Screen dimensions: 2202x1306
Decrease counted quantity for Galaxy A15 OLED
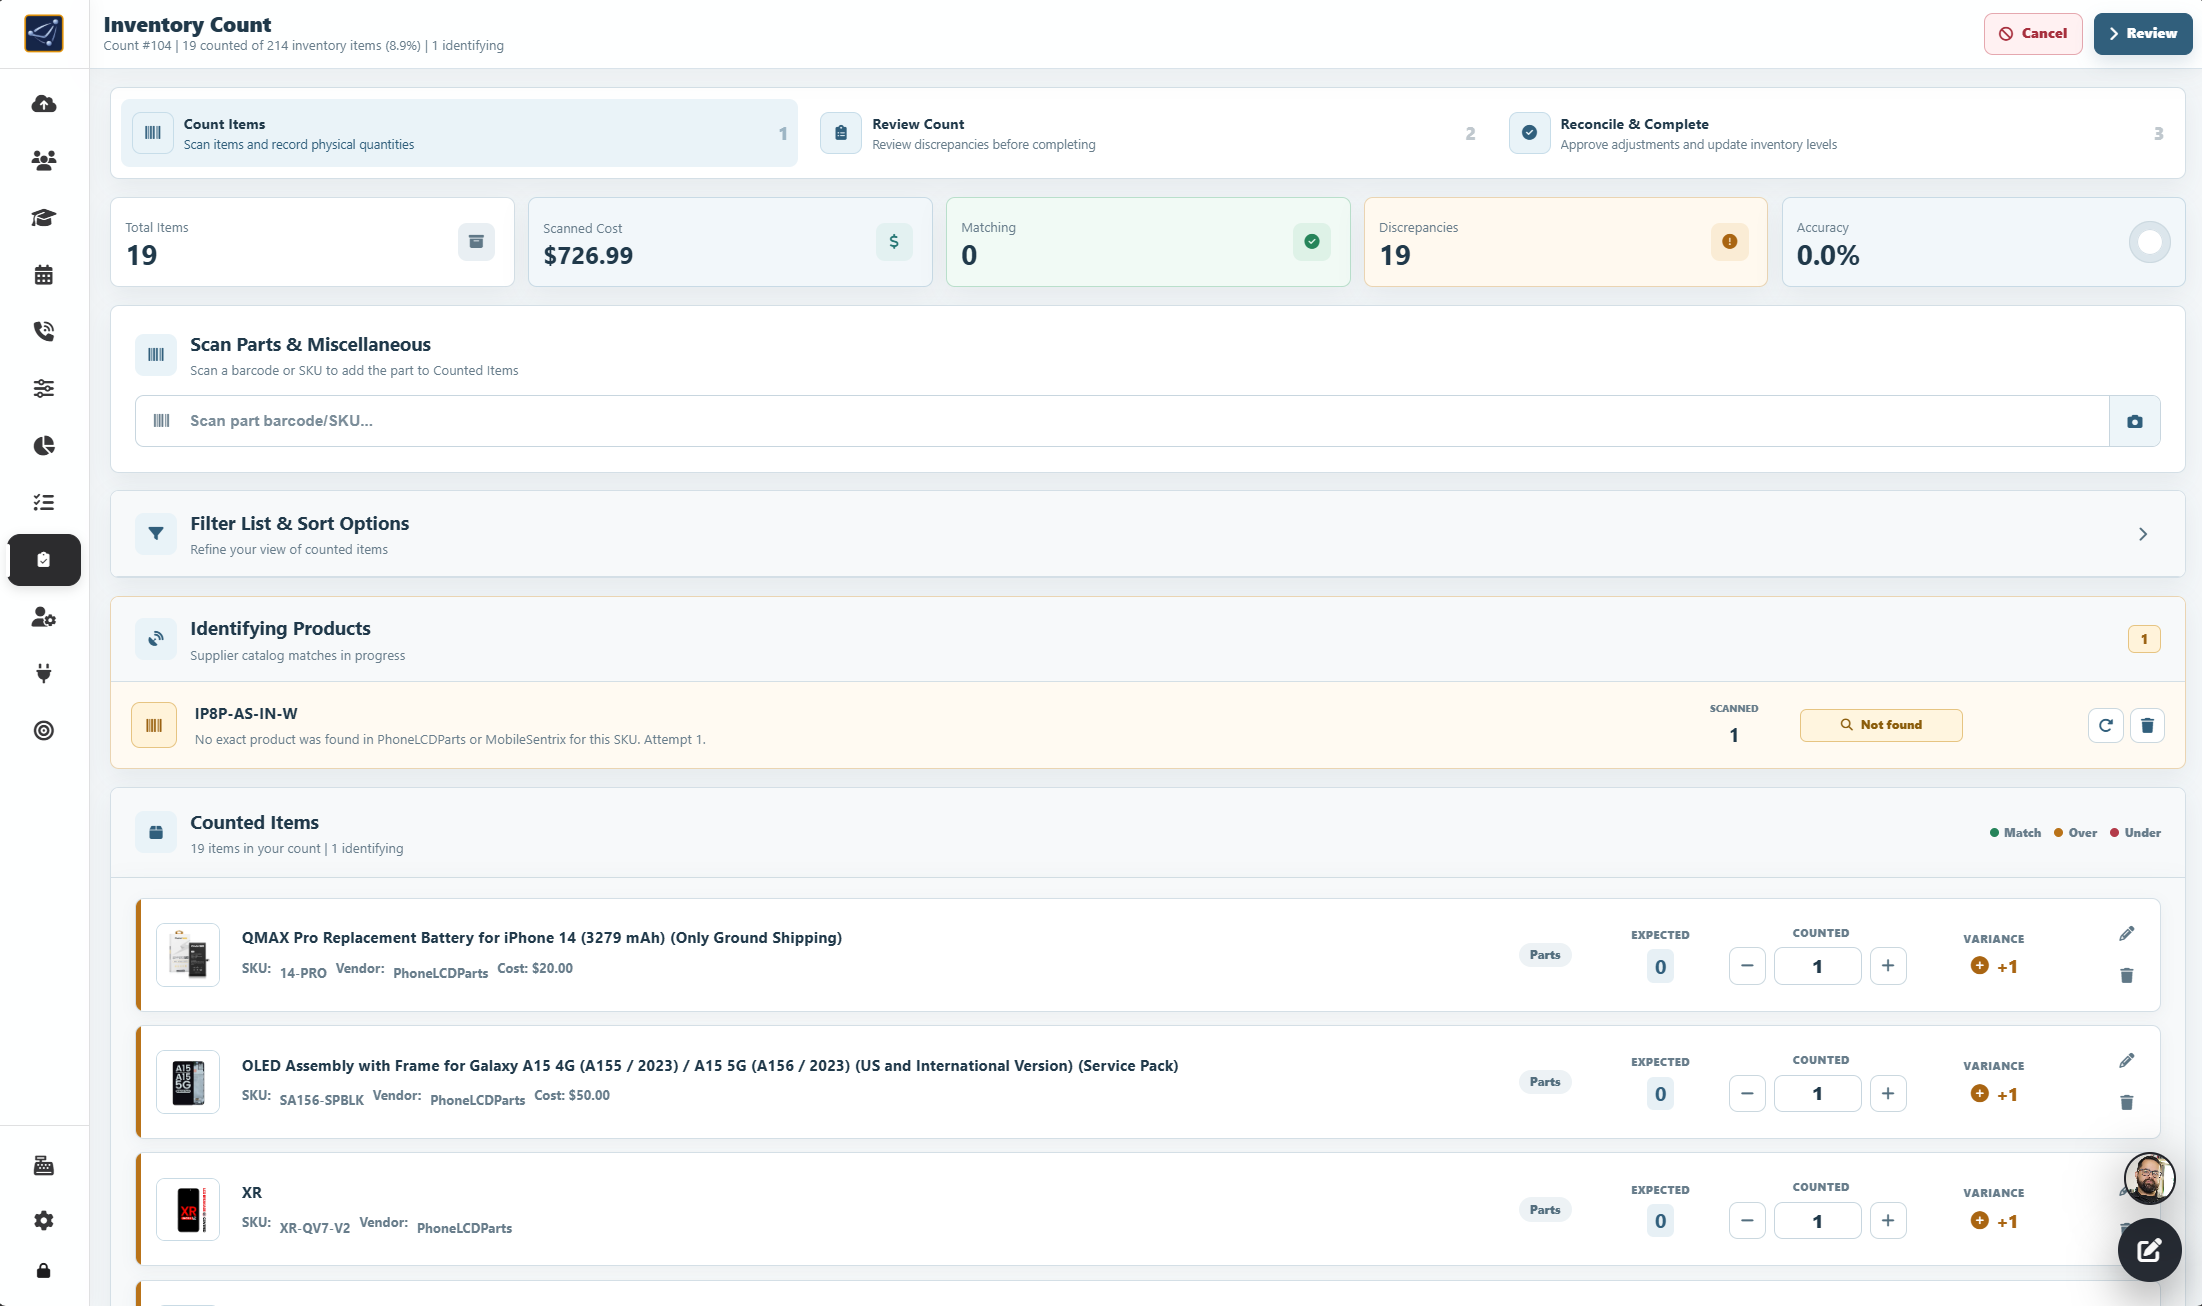click(x=1747, y=1093)
